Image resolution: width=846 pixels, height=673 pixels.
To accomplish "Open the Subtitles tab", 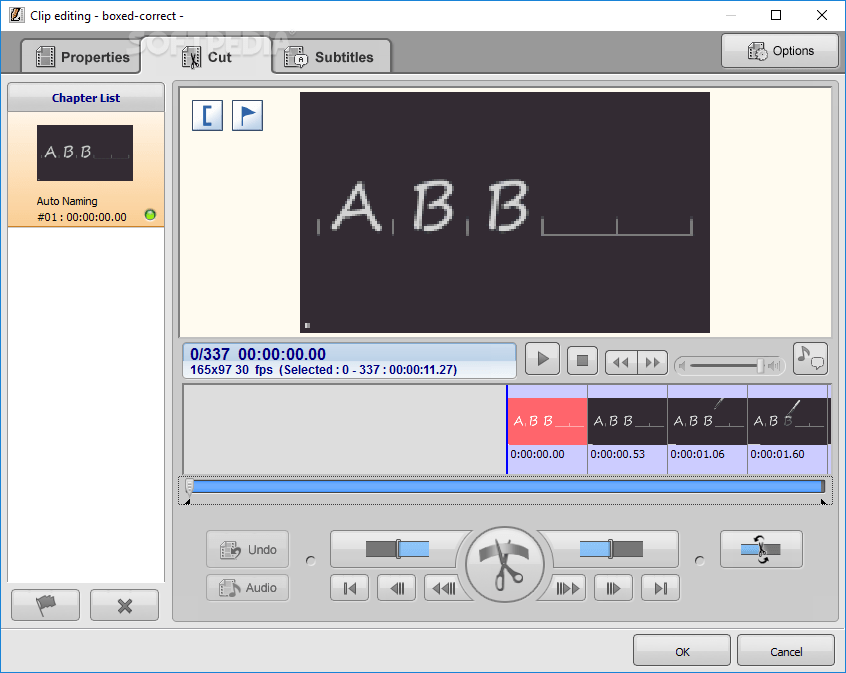I will coord(331,57).
